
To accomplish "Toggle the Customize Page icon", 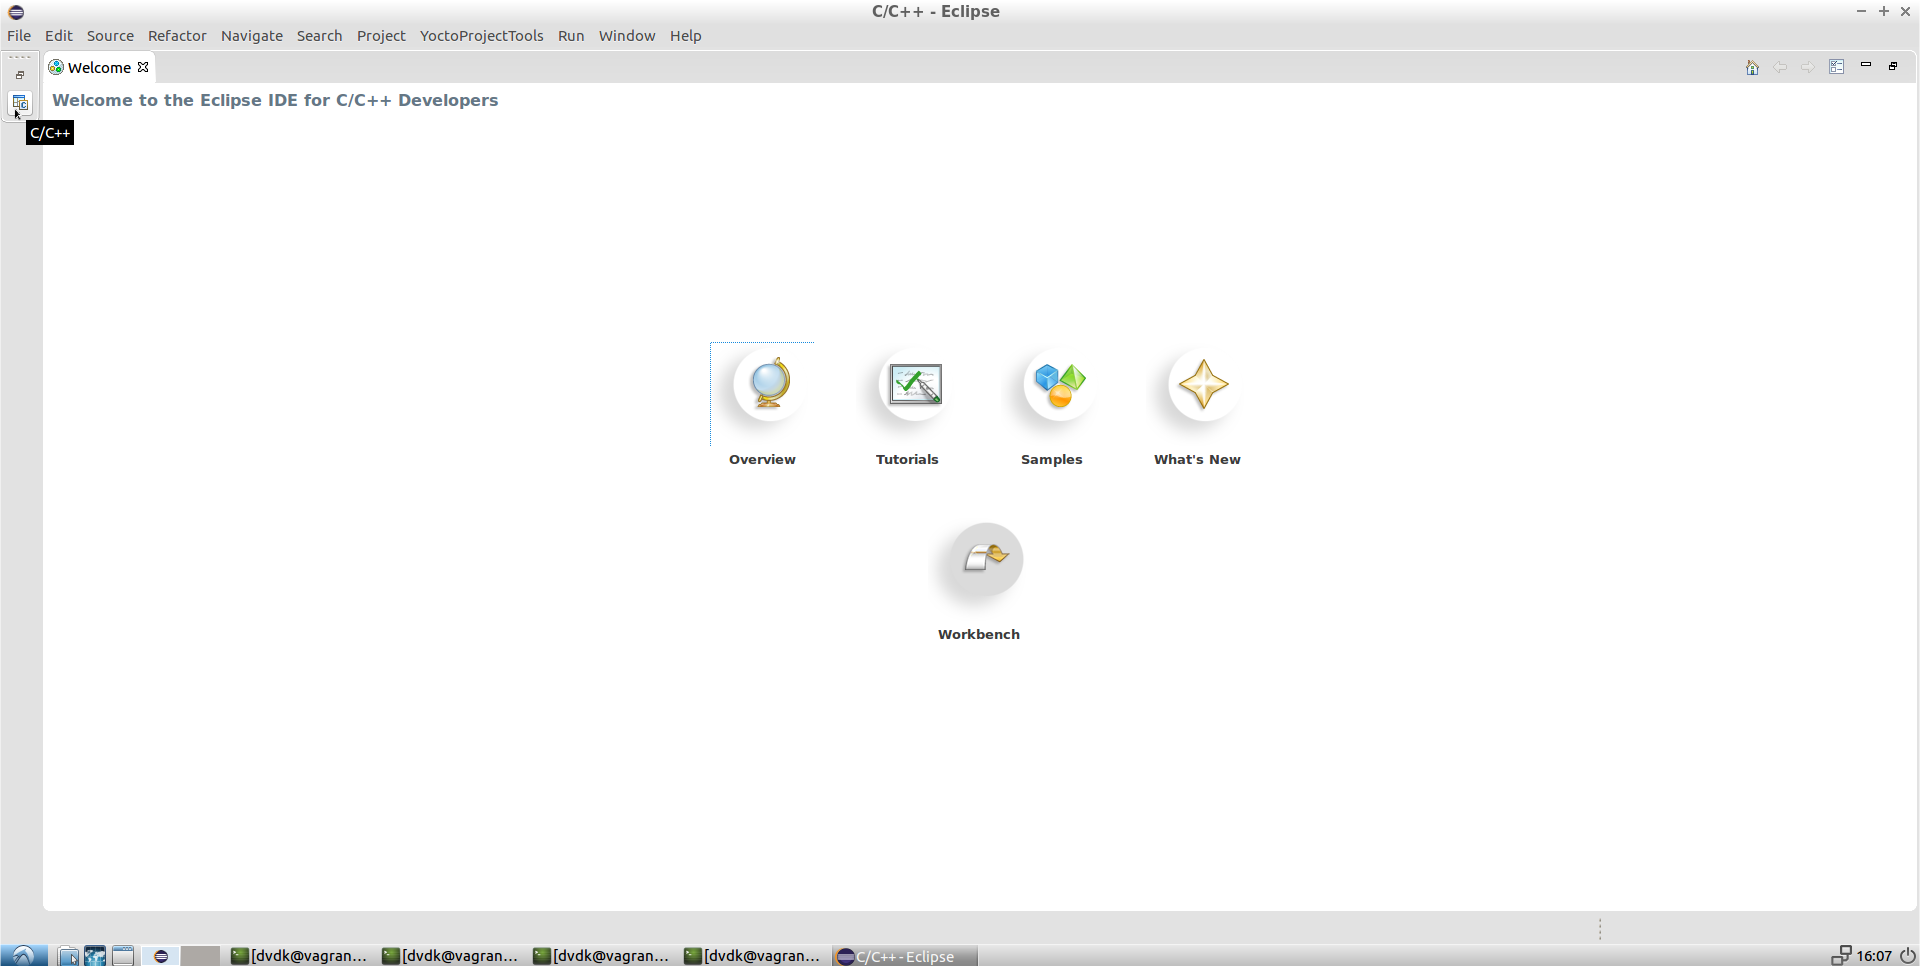I will pyautogui.click(x=1837, y=67).
